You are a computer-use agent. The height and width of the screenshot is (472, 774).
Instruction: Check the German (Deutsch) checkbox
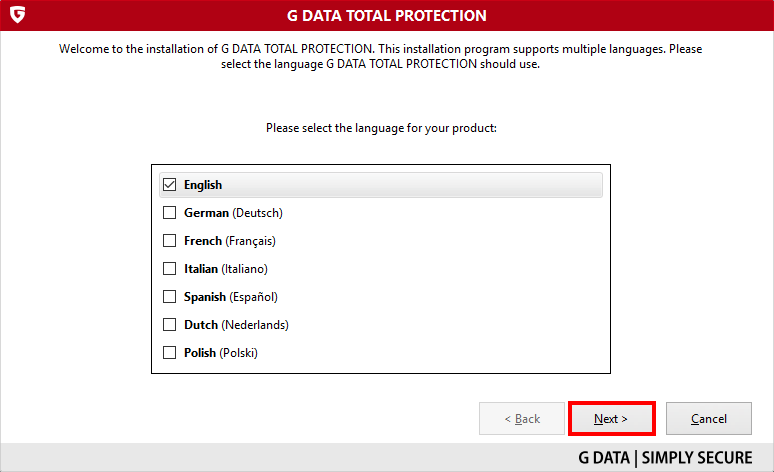(169, 213)
